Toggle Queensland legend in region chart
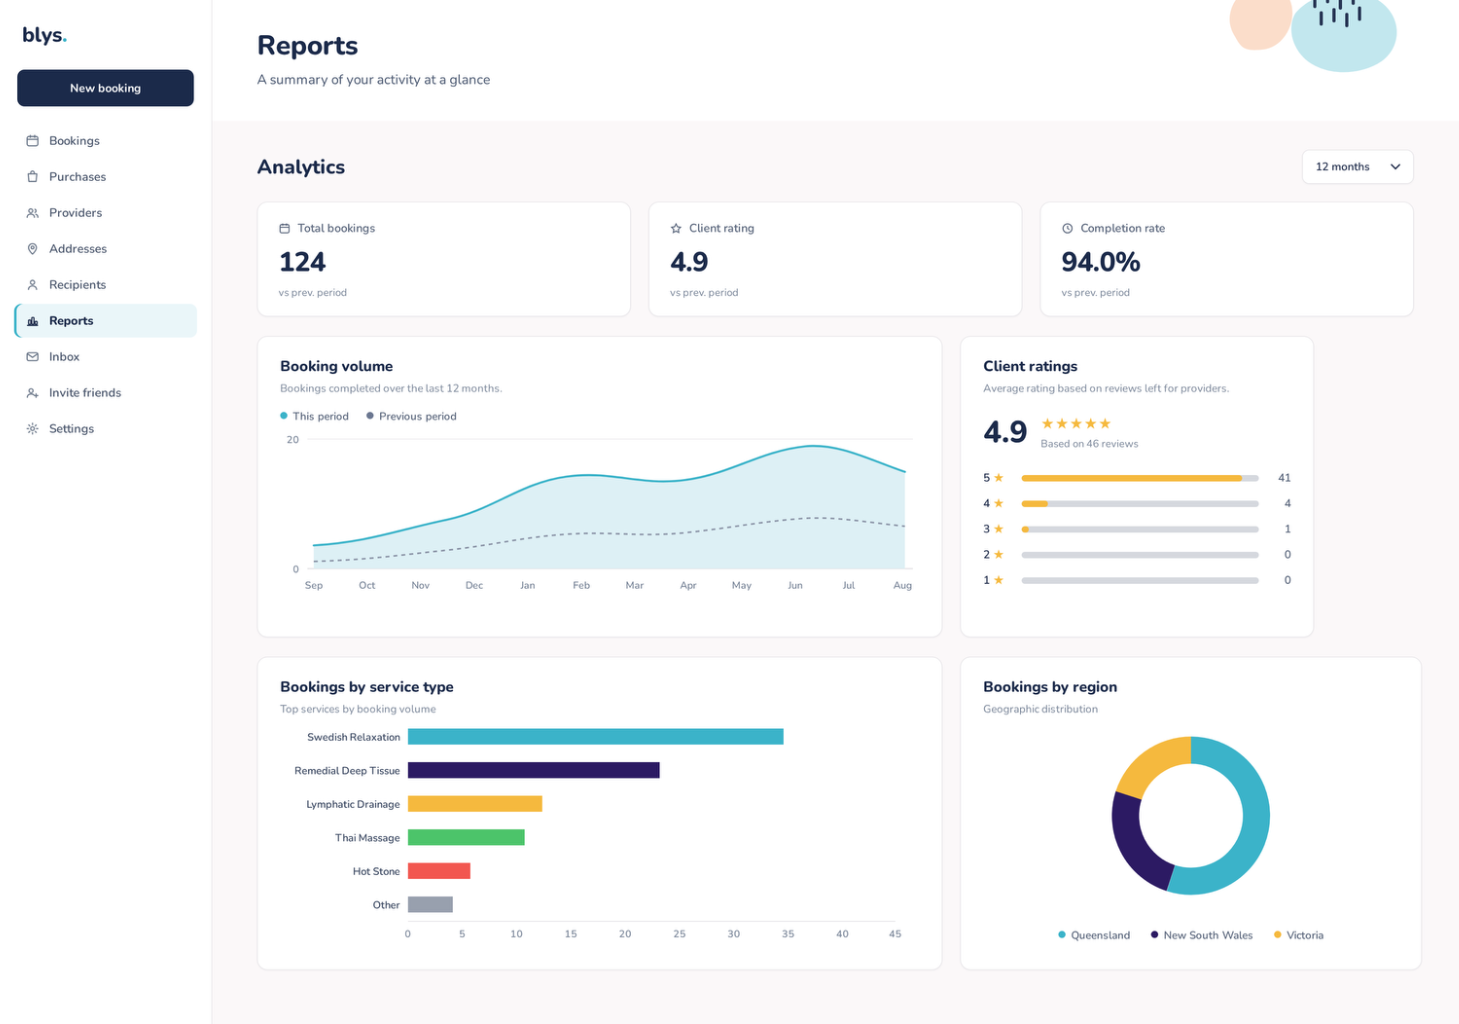The height and width of the screenshot is (1024, 1459). (1094, 935)
